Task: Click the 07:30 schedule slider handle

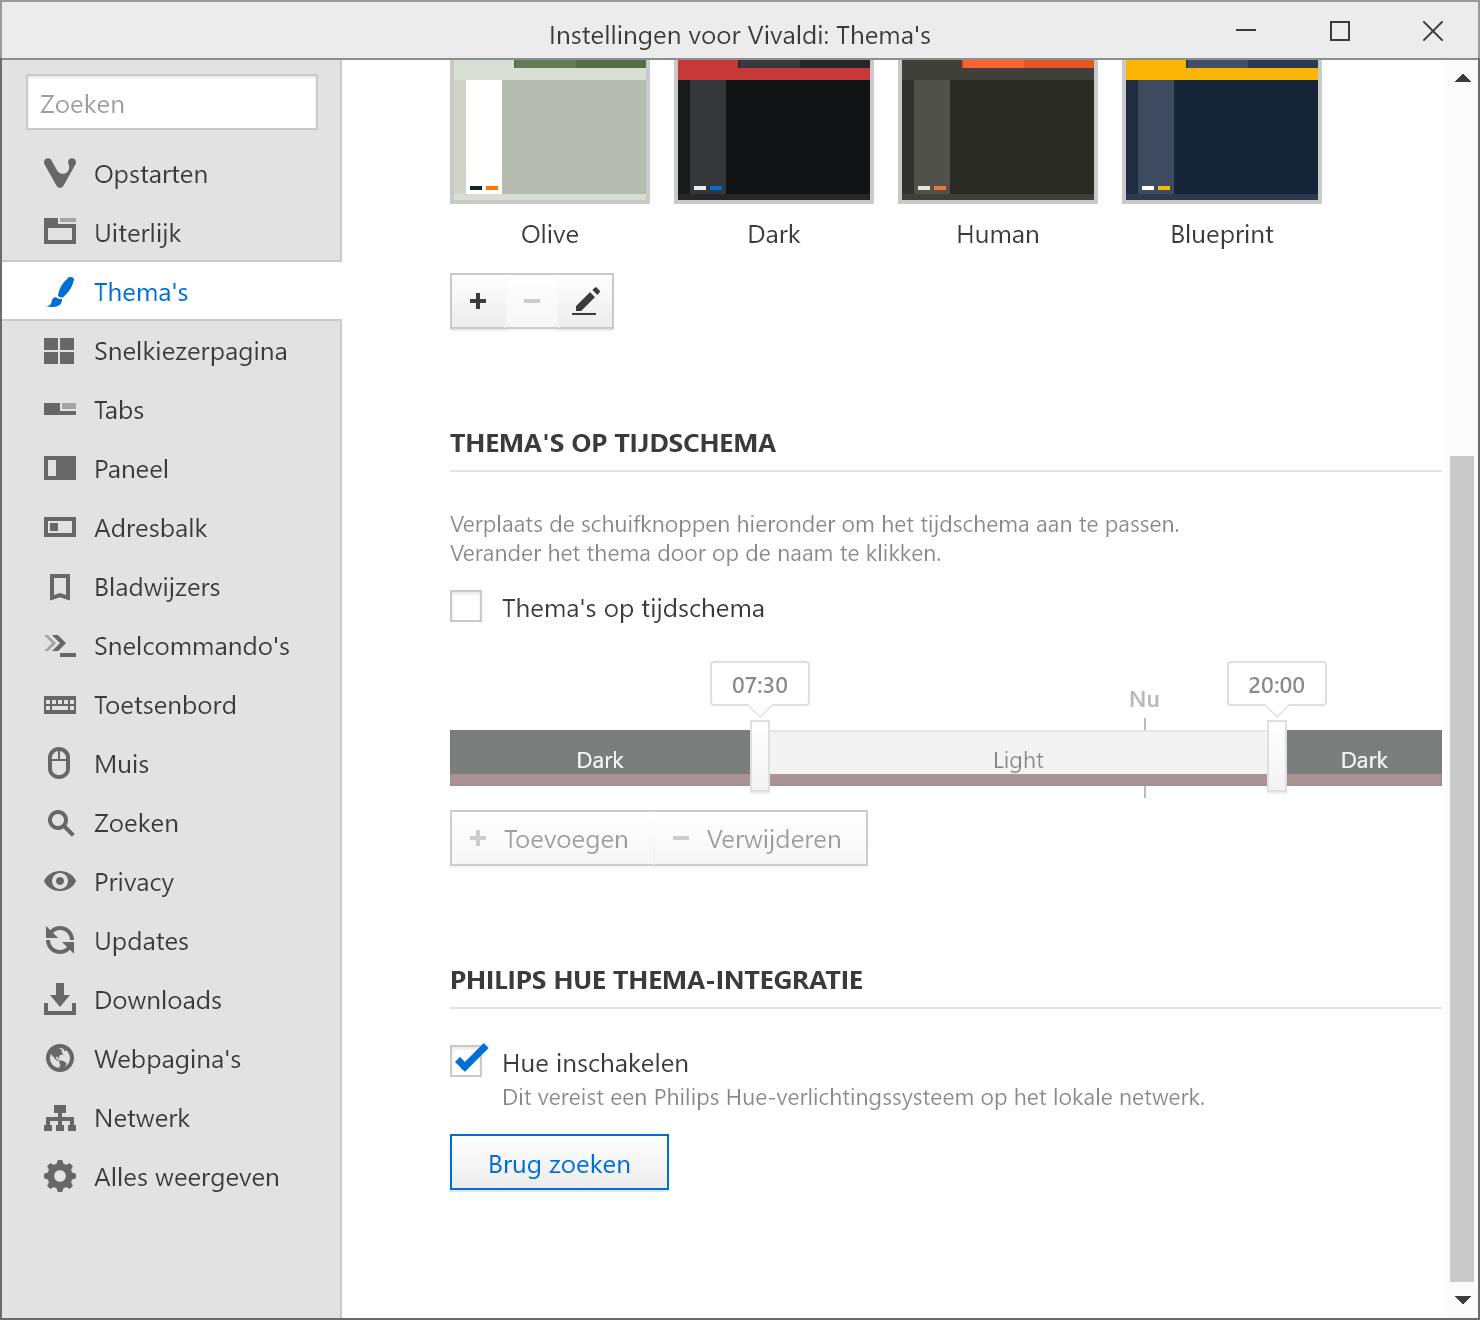Action: click(x=760, y=756)
